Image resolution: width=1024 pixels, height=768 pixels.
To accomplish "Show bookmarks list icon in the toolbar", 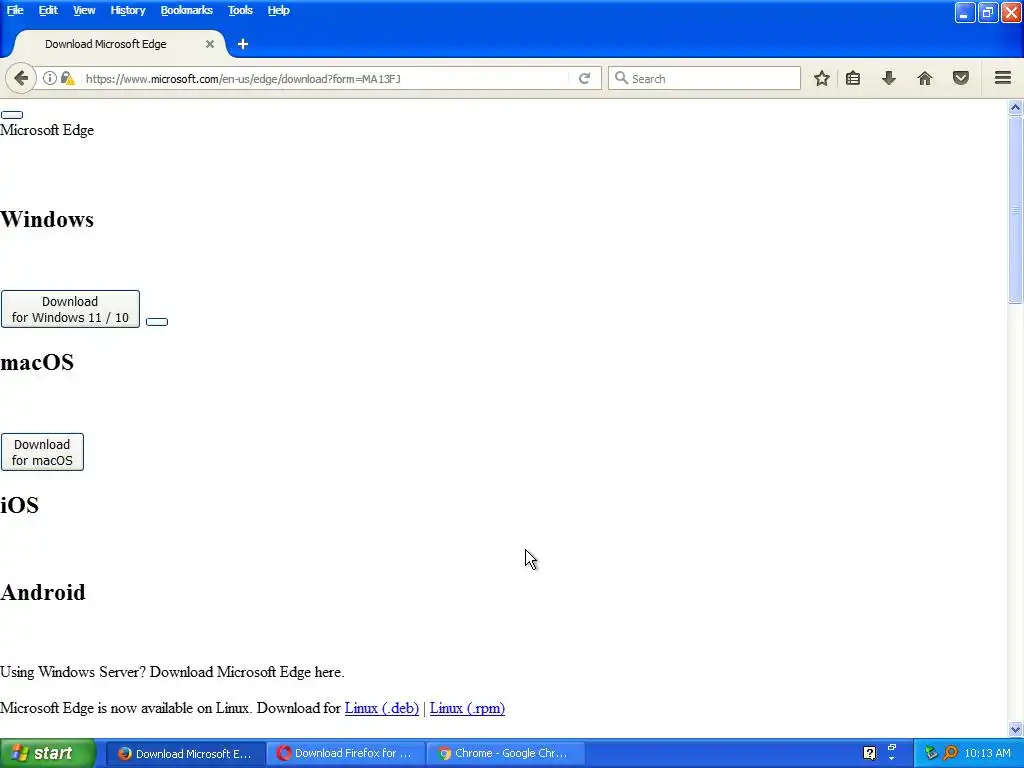I will [x=853, y=78].
